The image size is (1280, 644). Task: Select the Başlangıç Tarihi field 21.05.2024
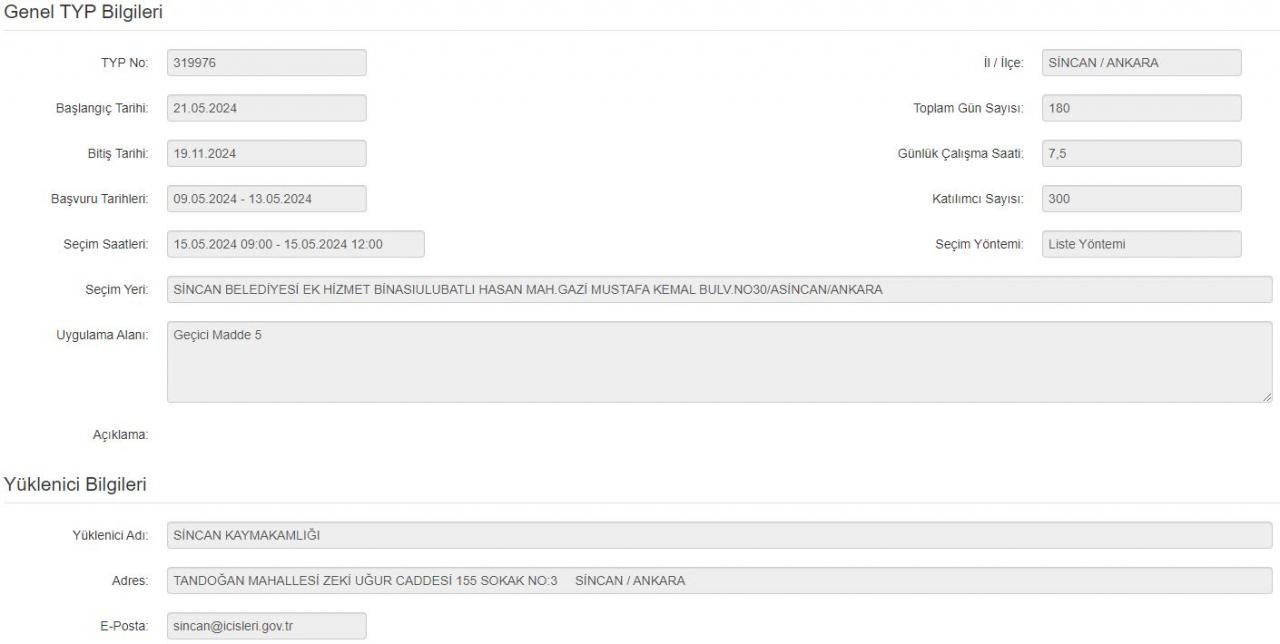coord(266,108)
